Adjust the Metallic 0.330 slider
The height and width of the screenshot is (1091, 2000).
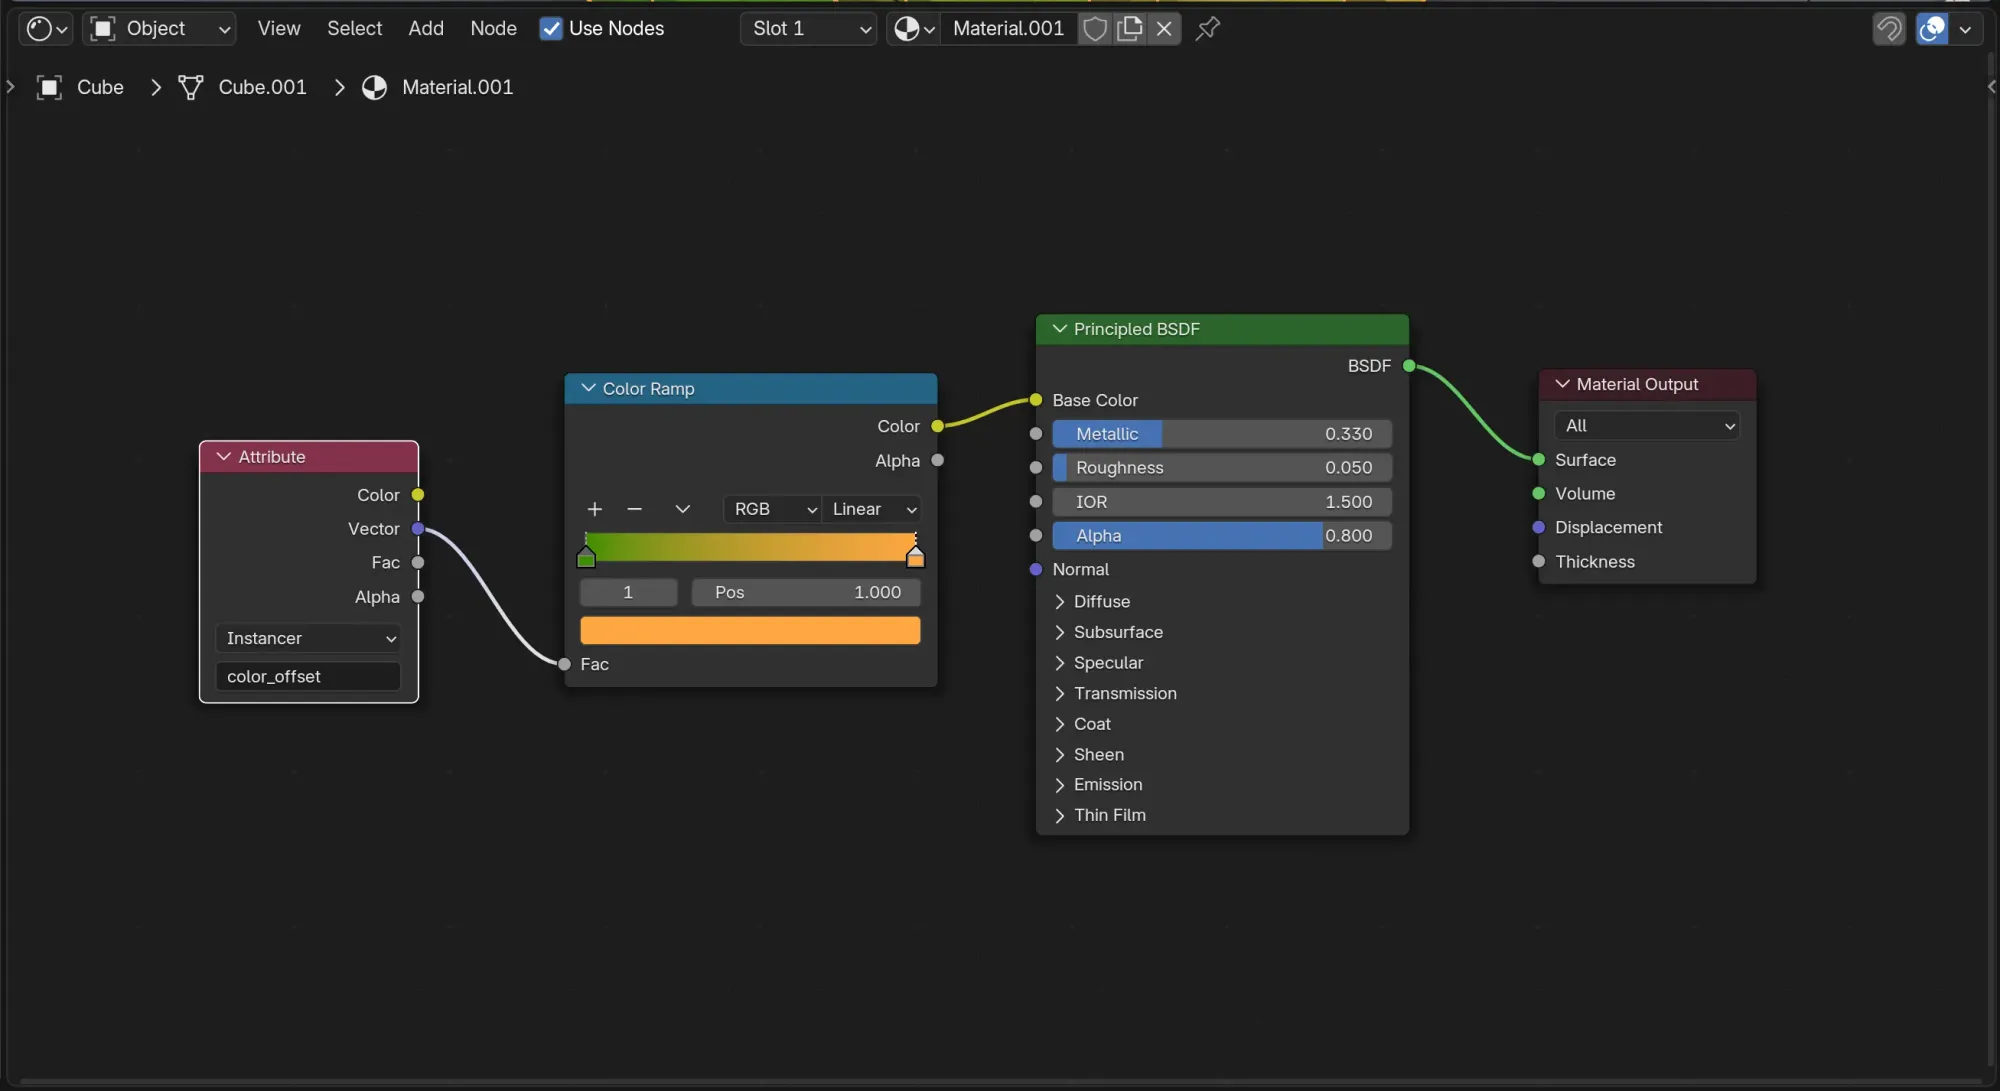coord(1222,434)
